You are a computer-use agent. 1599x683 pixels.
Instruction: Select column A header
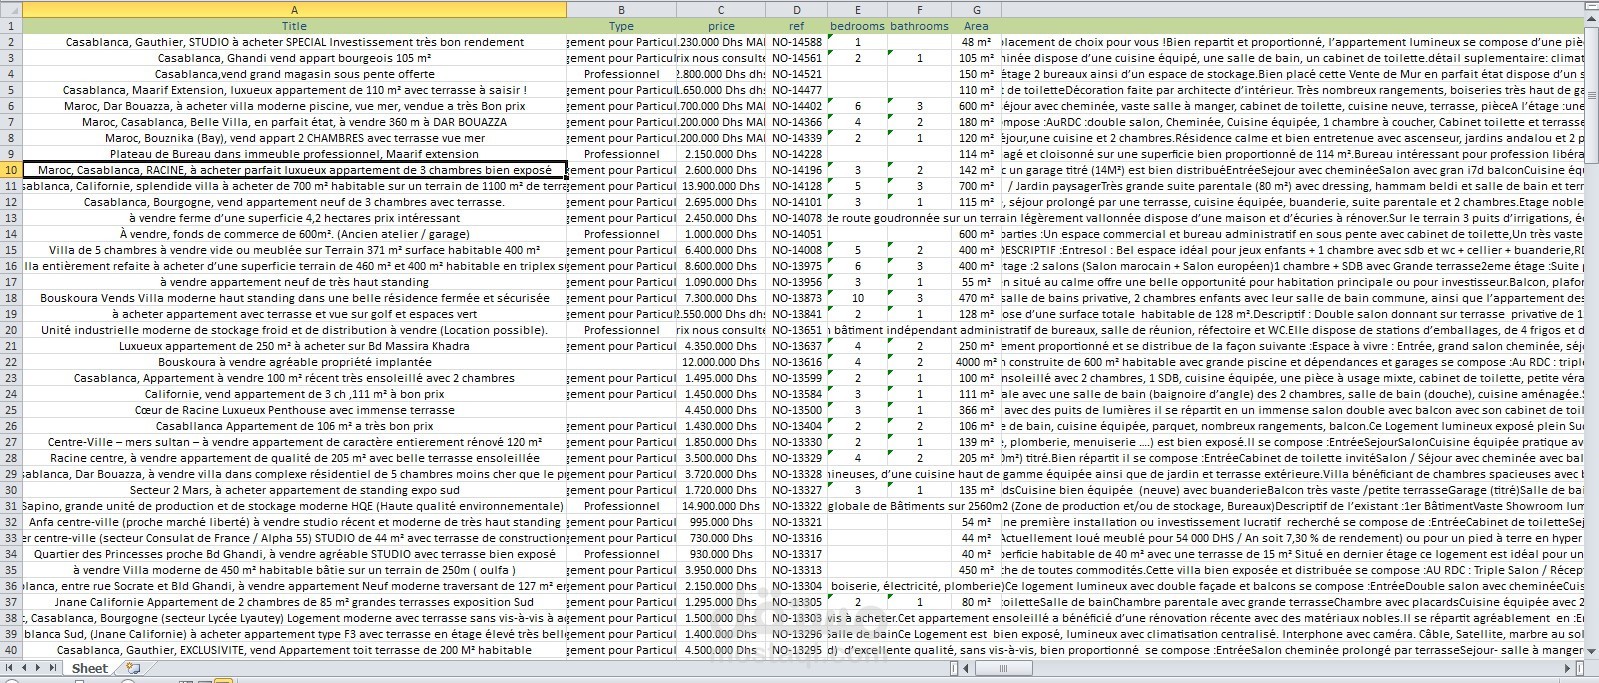(294, 10)
